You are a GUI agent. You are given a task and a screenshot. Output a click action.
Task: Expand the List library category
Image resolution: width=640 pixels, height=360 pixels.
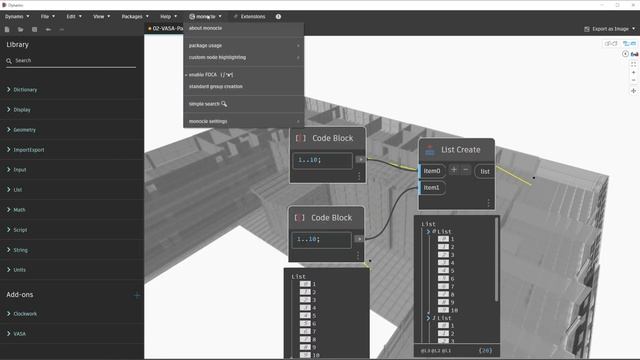point(9,189)
